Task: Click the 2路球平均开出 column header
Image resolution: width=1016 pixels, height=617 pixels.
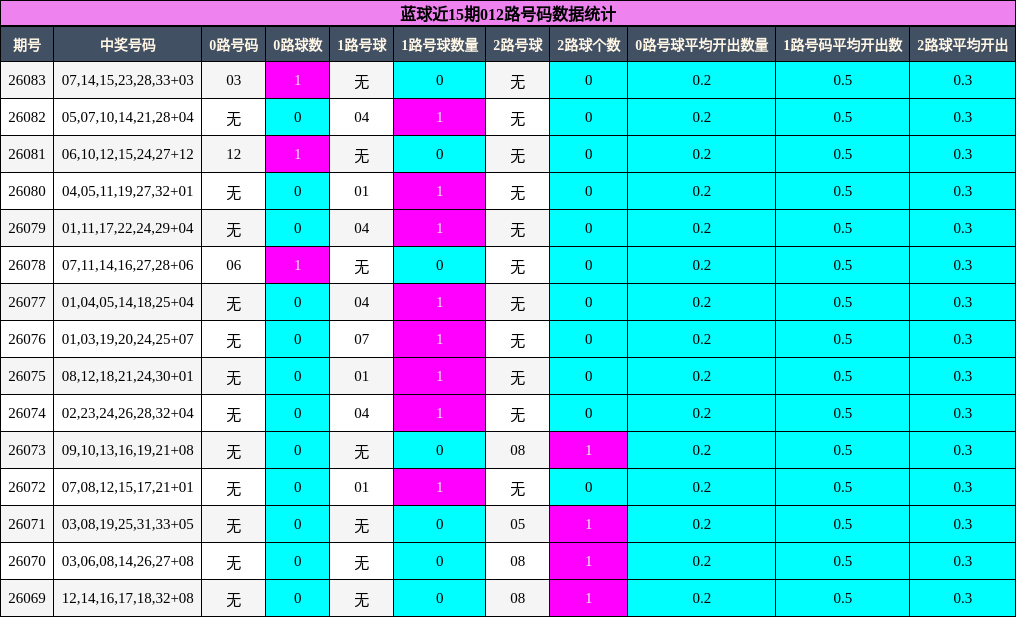Action: (963, 45)
